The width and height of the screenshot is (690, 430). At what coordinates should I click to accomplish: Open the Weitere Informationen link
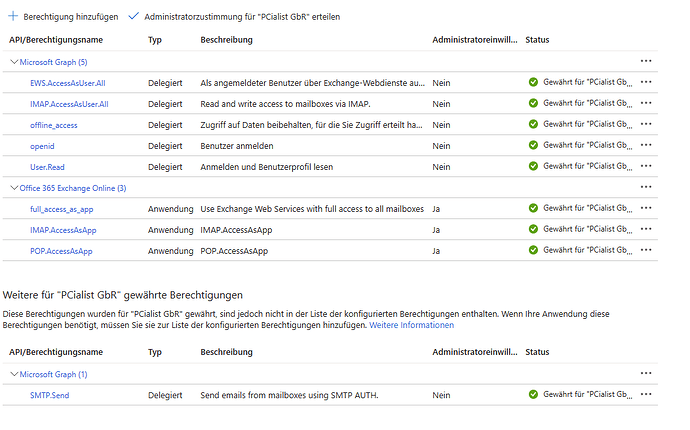point(411,325)
